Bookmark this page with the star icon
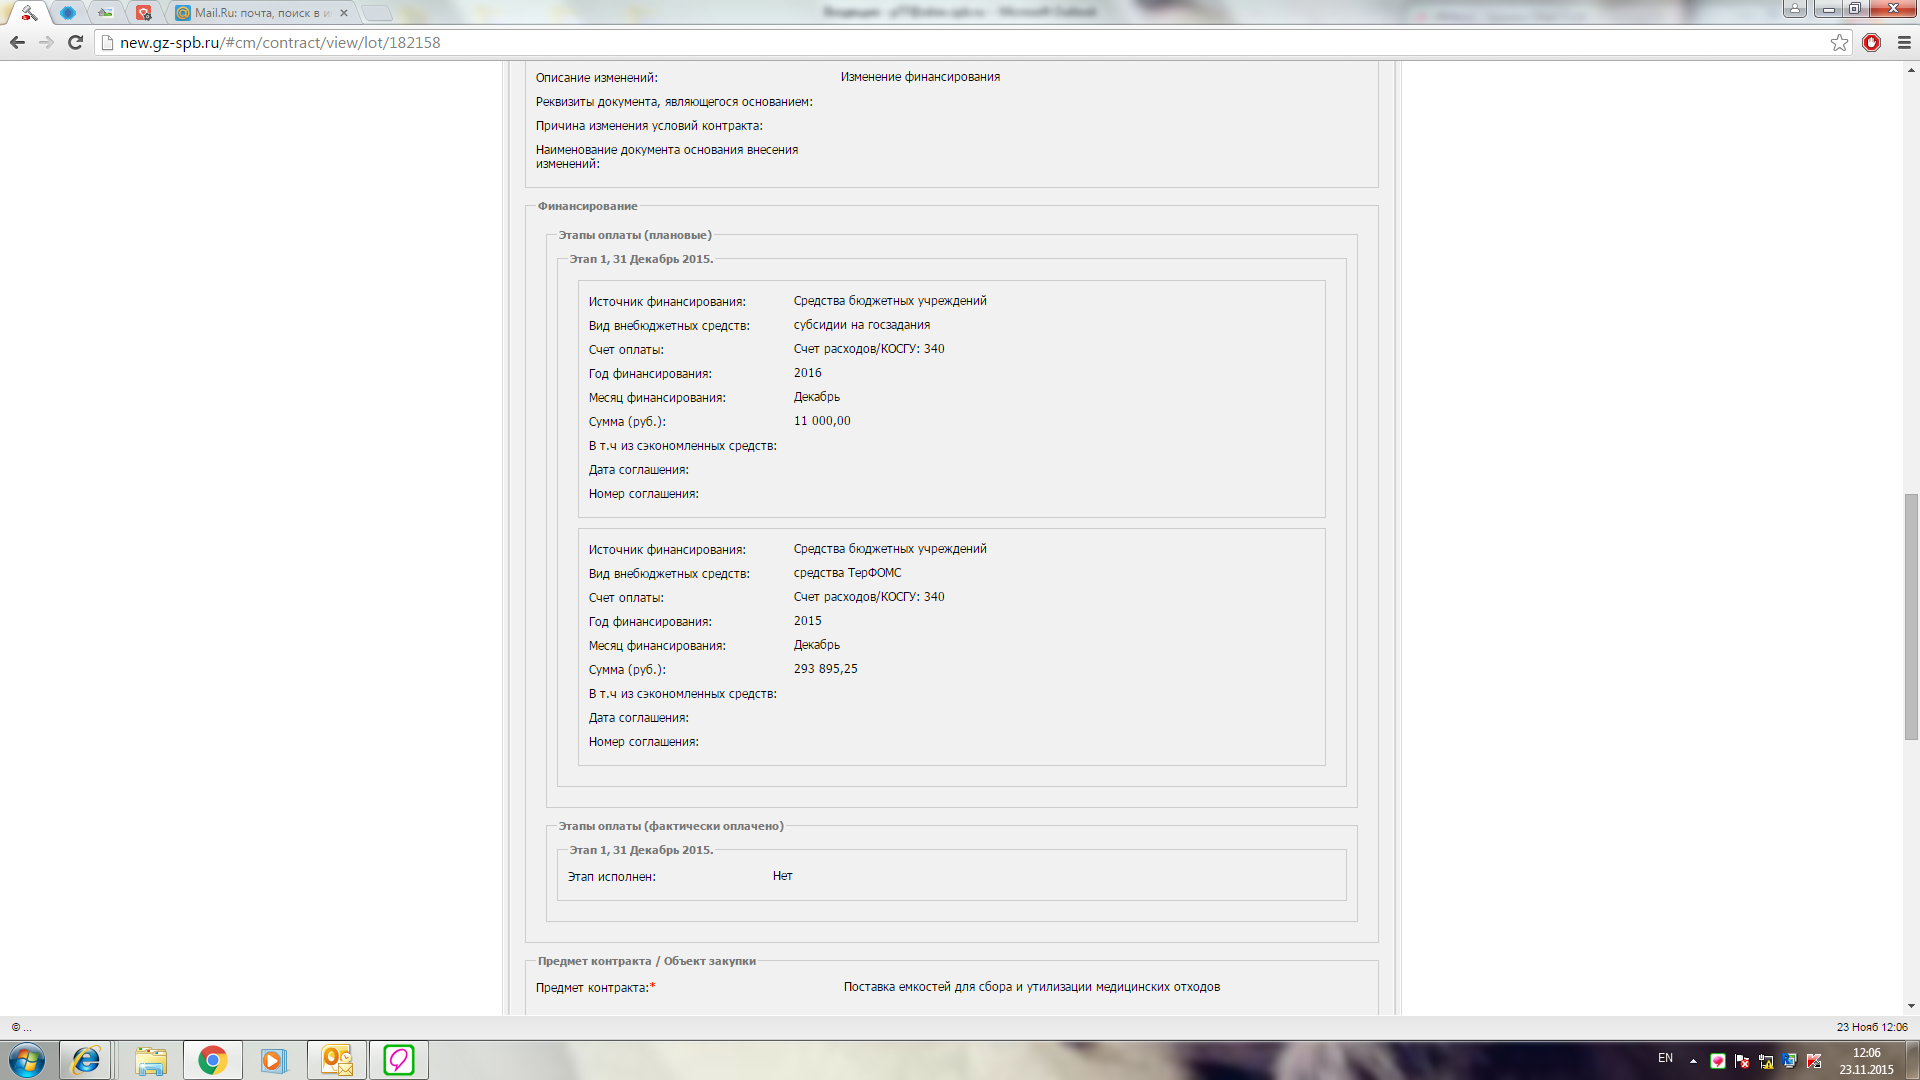Screen dimensions: 1920x1080 (x=1839, y=43)
